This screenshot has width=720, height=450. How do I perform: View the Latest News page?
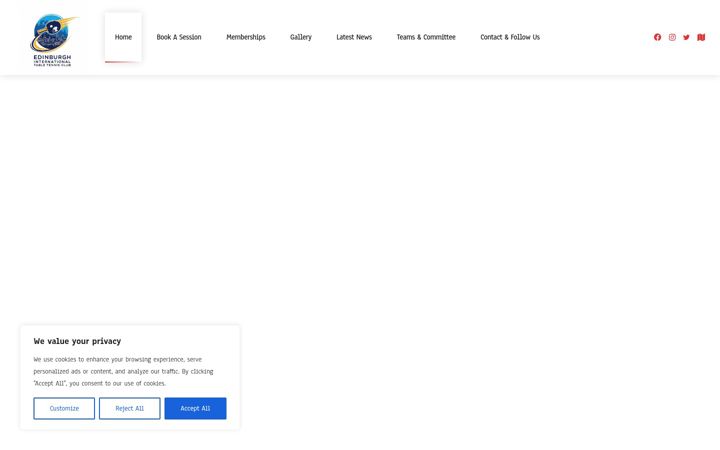tap(354, 37)
